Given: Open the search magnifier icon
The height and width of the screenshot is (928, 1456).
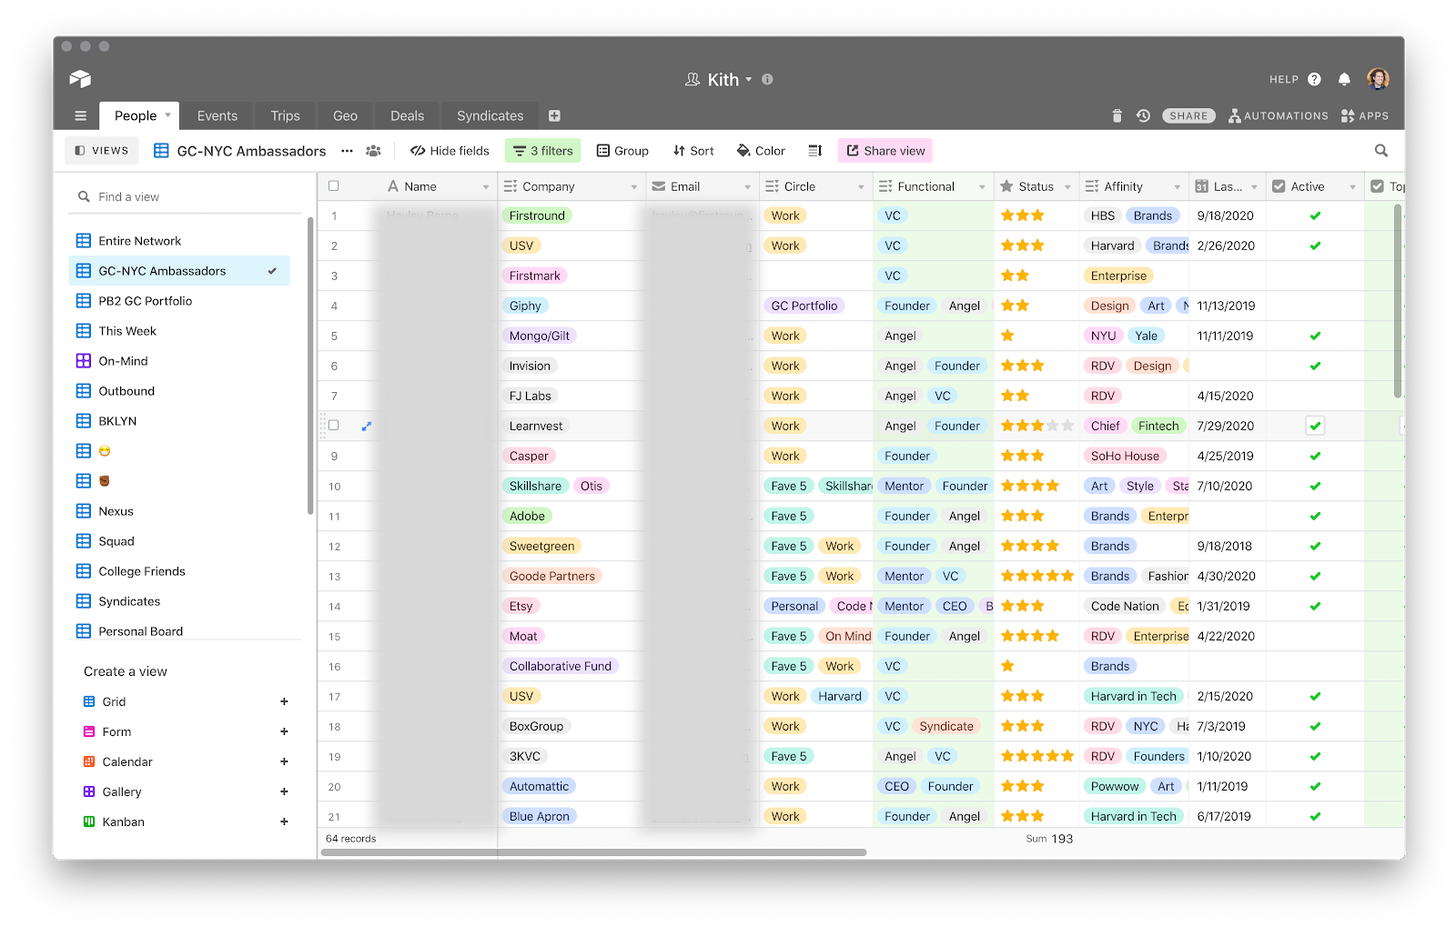Looking at the screenshot, I should [1381, 151].
